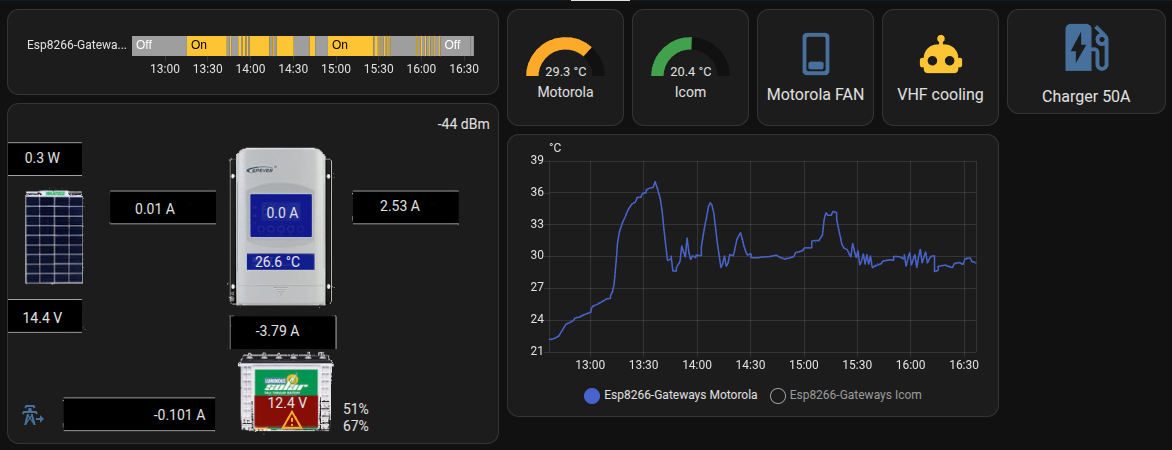Click the solar panel image

pyautogui.click(x=54, y=239)
